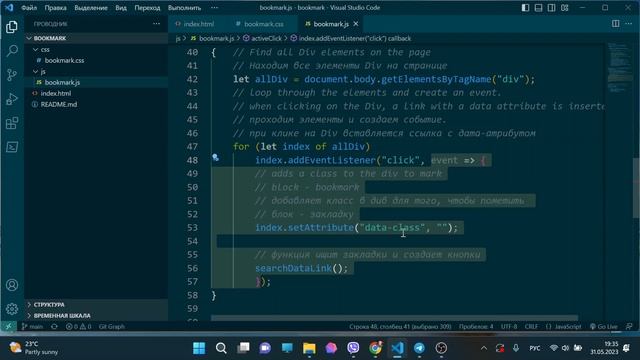Click the js breadcrumb segment
640x360 pixels.
coord(178,38)
